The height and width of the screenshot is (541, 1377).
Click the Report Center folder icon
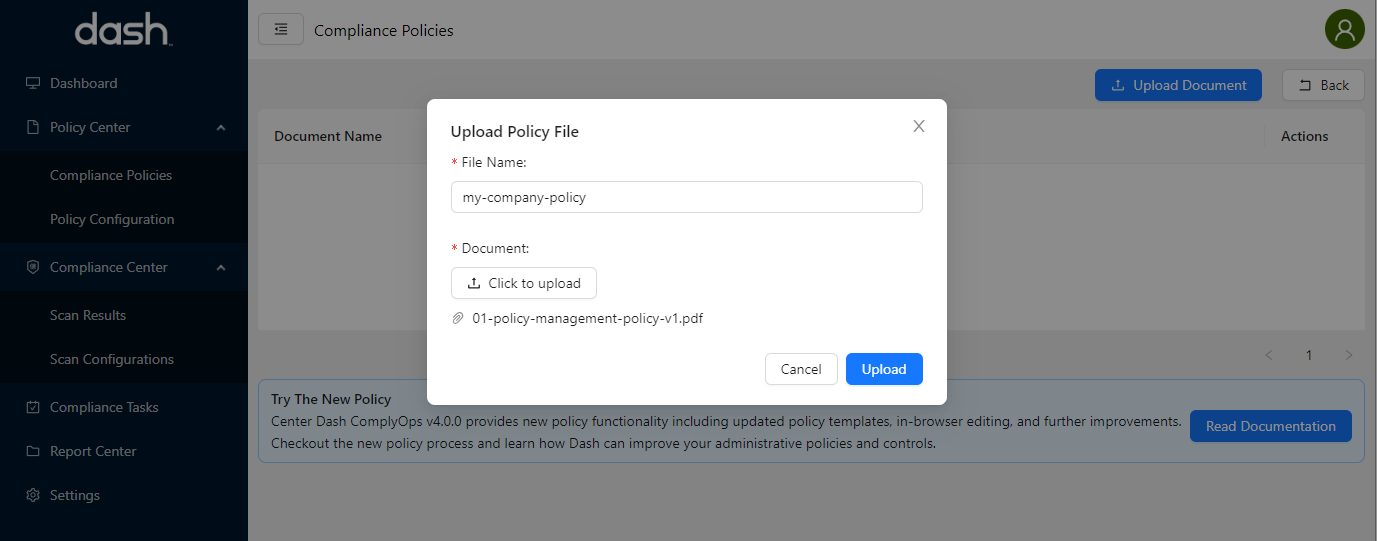tap(33, 451)
